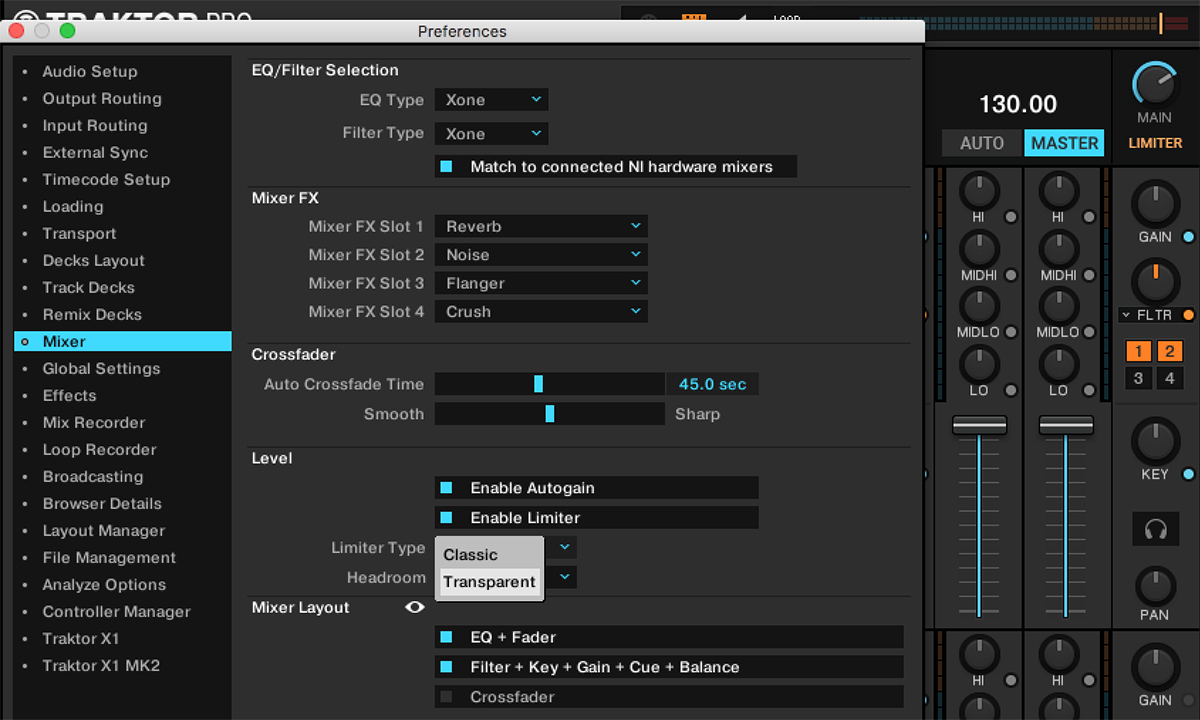
Task: Click the MIDLO knob on the right channel
Action: (1058, 305)
